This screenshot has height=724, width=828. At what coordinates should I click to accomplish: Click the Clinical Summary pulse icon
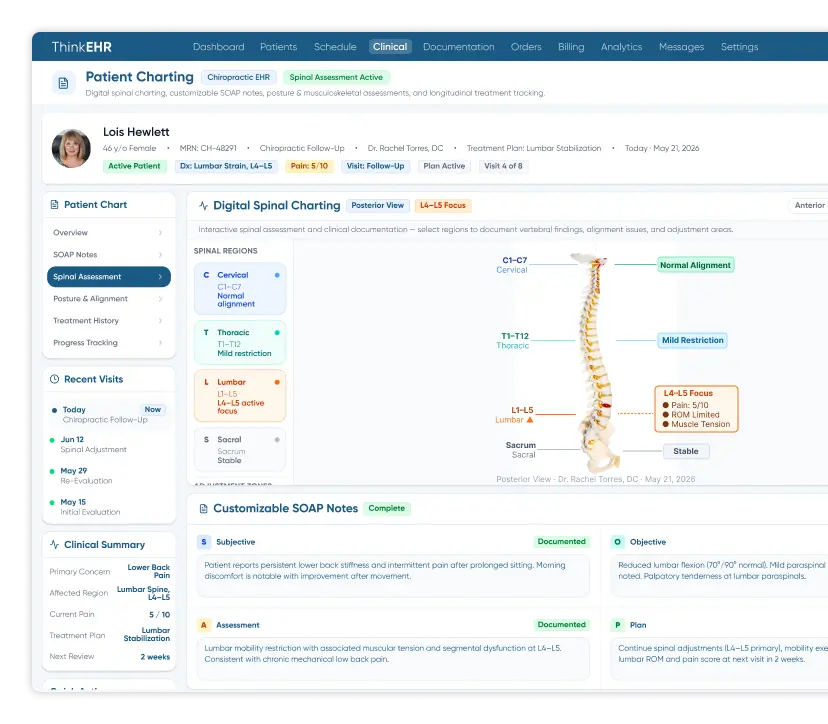54,544
